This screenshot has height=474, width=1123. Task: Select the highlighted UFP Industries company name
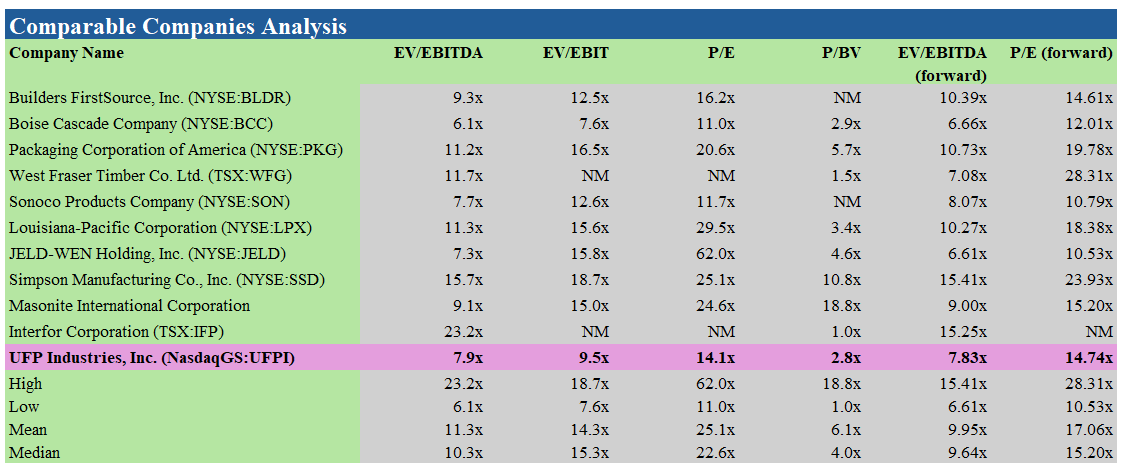click(151, 358)
